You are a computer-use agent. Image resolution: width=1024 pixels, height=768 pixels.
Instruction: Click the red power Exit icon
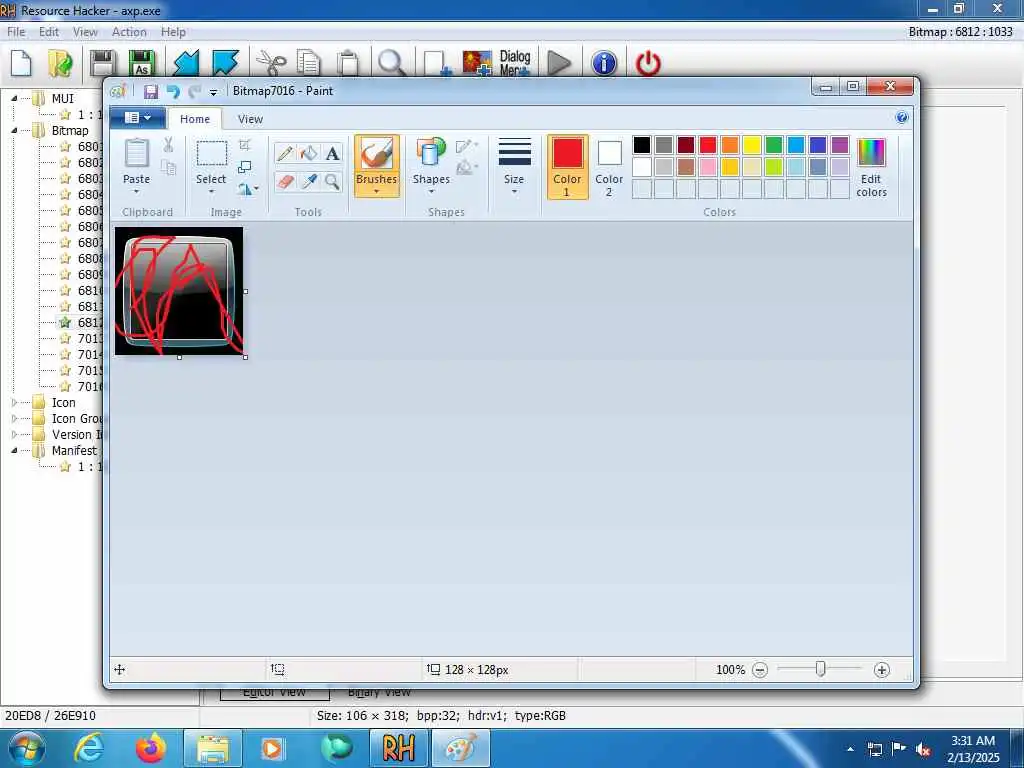pyautogui.click(x=648, y=63)
